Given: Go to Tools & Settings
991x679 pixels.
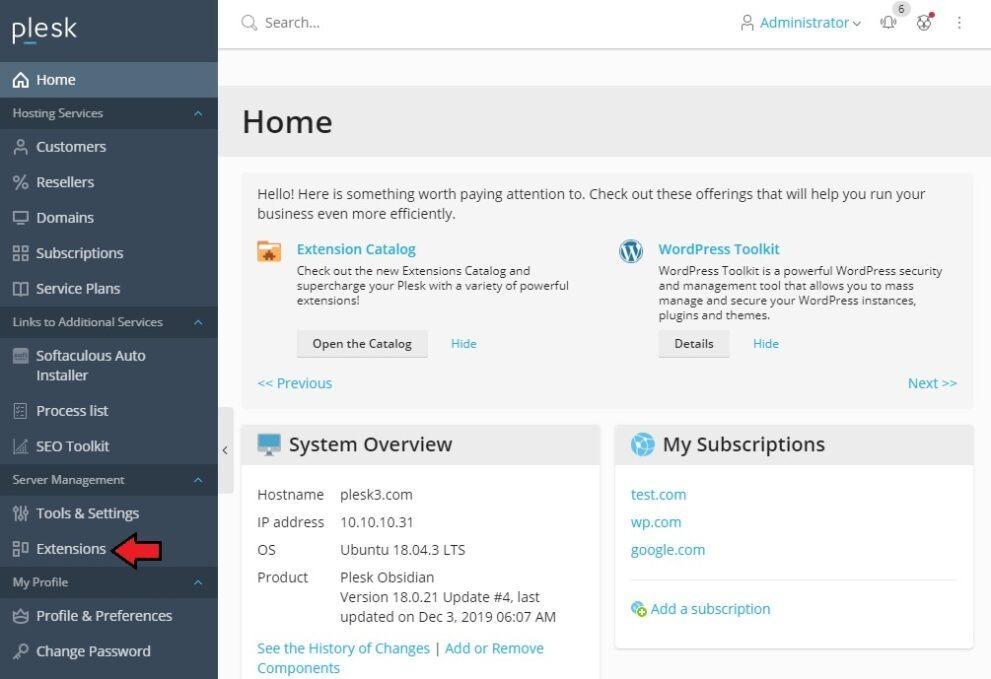Looking at the screenshot, I should pyautogui.click(x=87, y=513).
